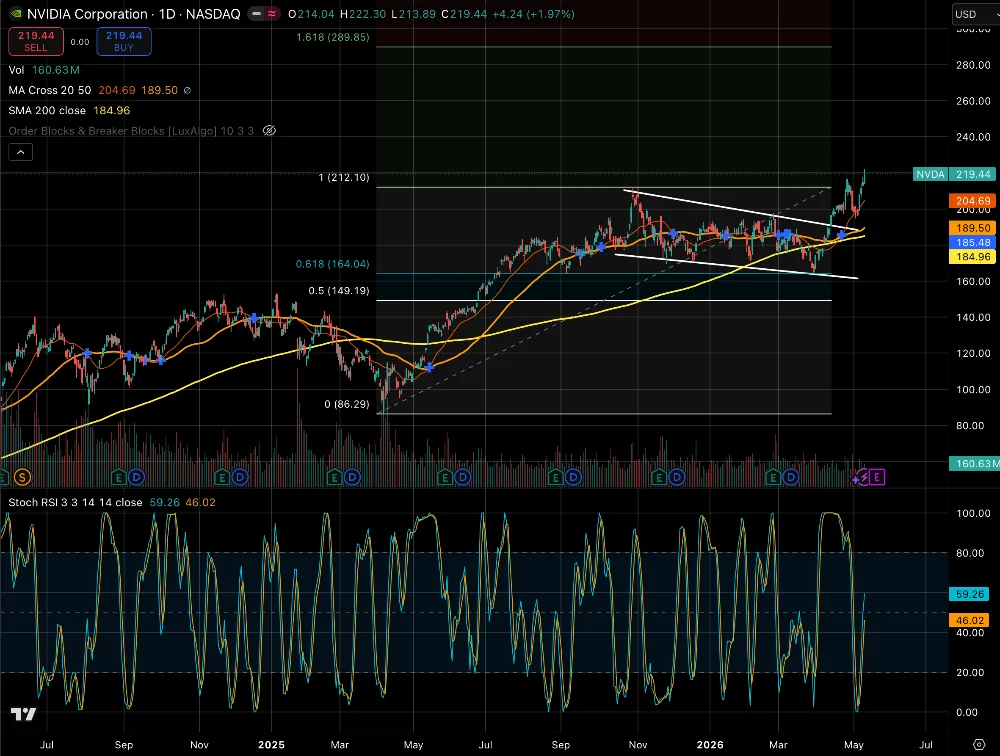
Task: Select the 0.618 (164.04) Fibonacci label
Action: pos(332,264)
